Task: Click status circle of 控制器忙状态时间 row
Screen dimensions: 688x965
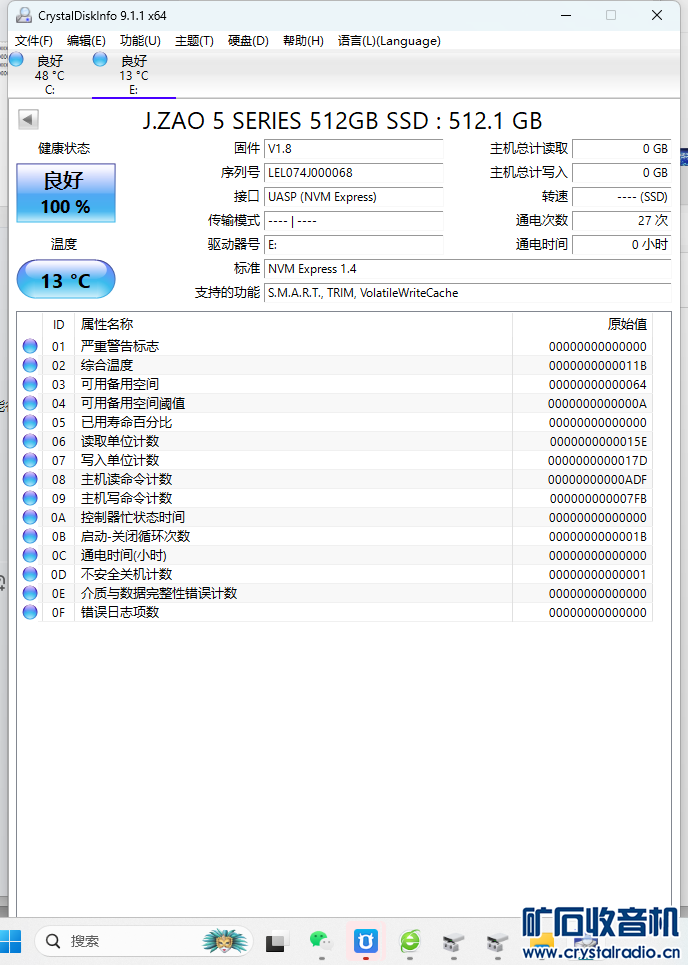Action: click(x=30, y=517)
